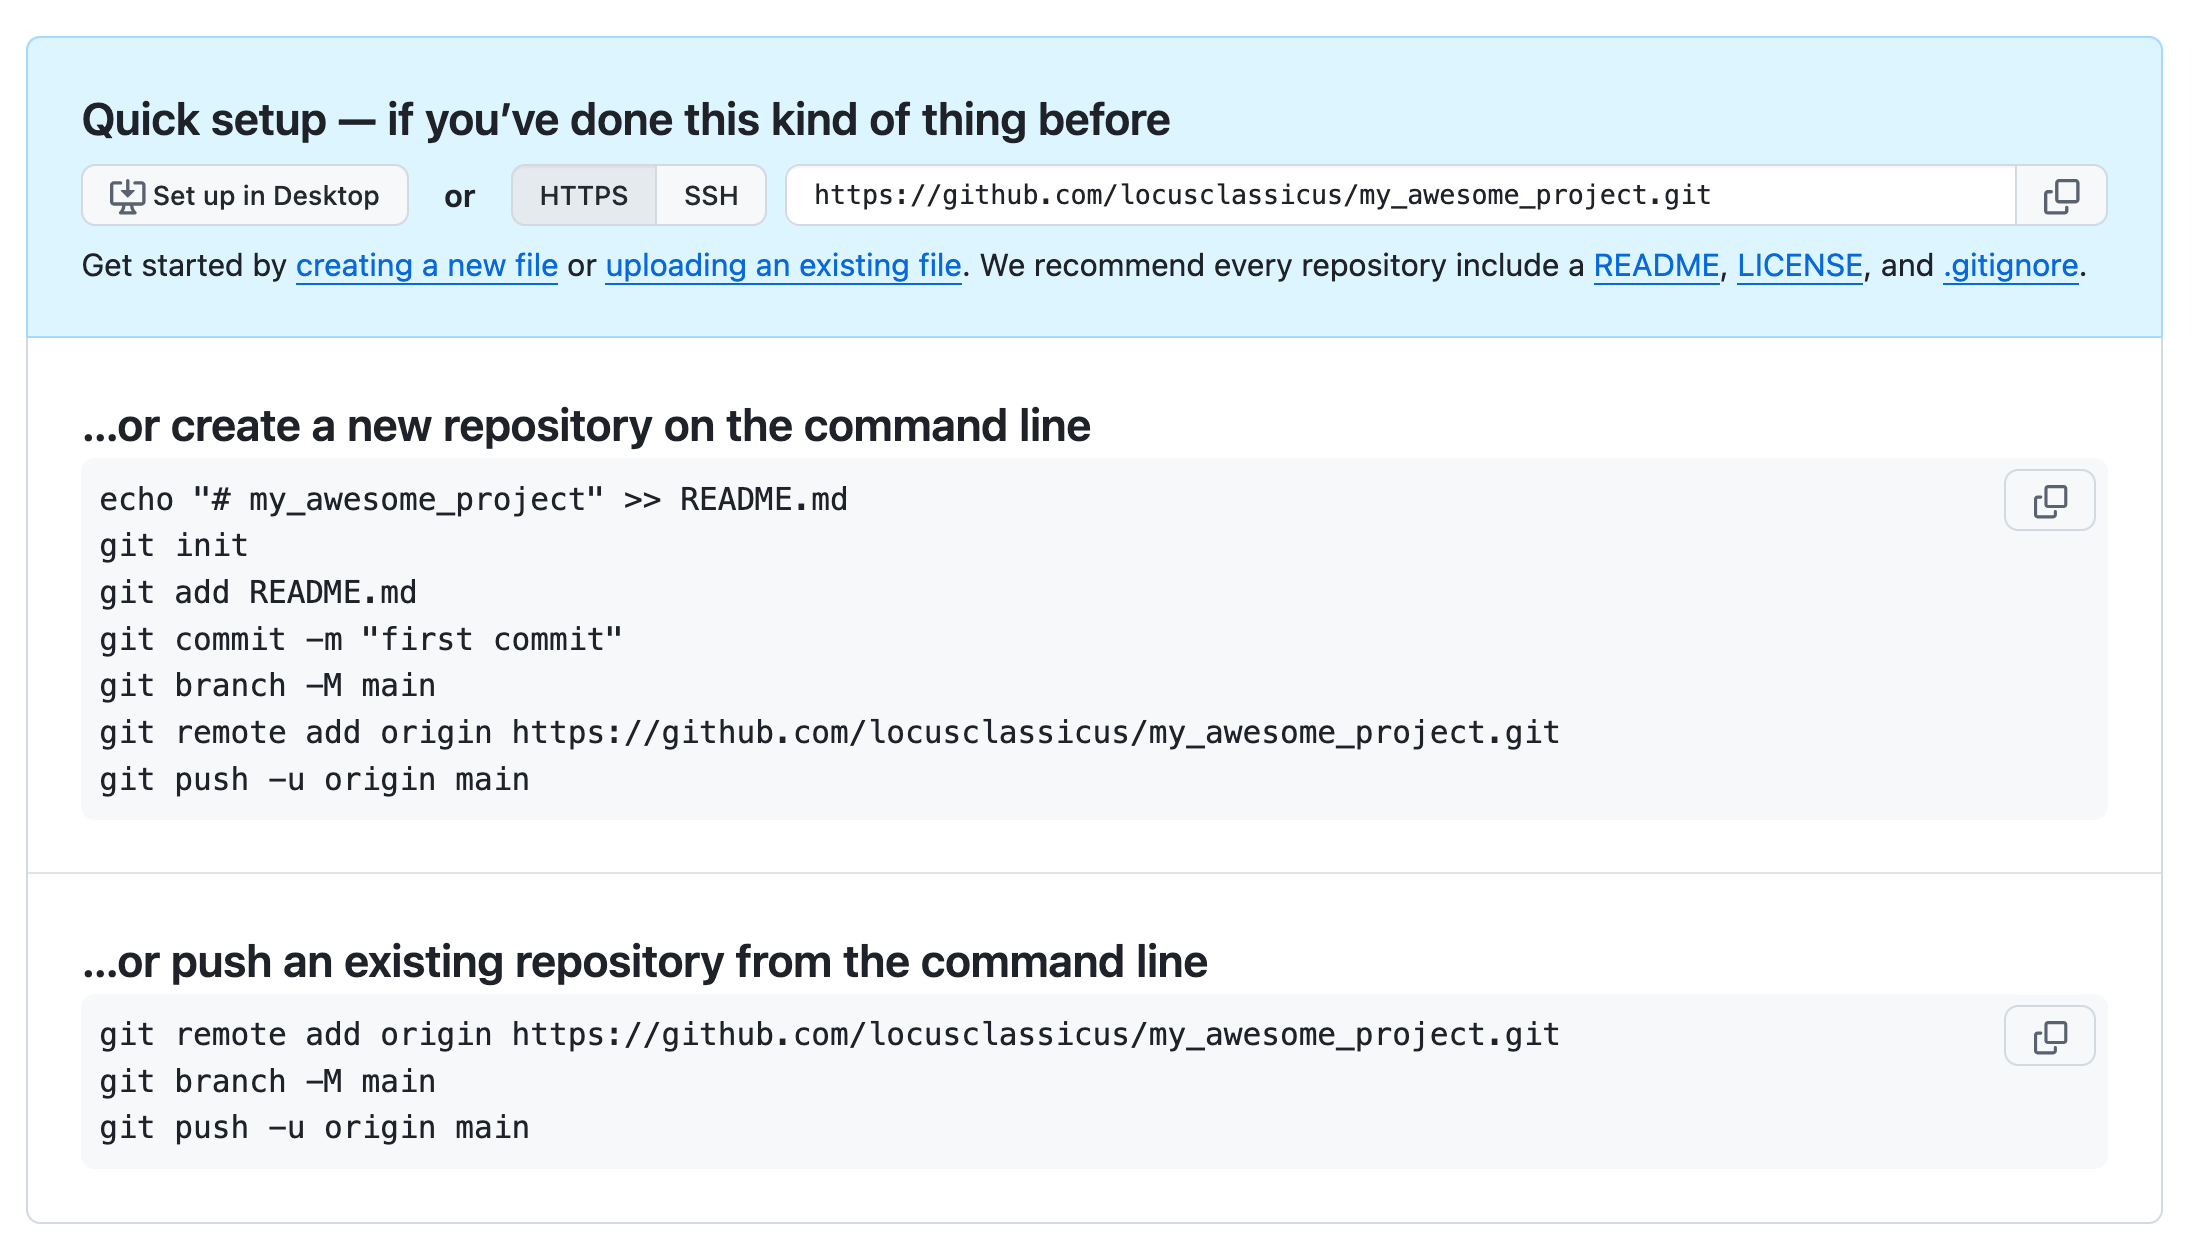Open the .gitignore link
The image size is (2196, 1248).
[2010, 266]
